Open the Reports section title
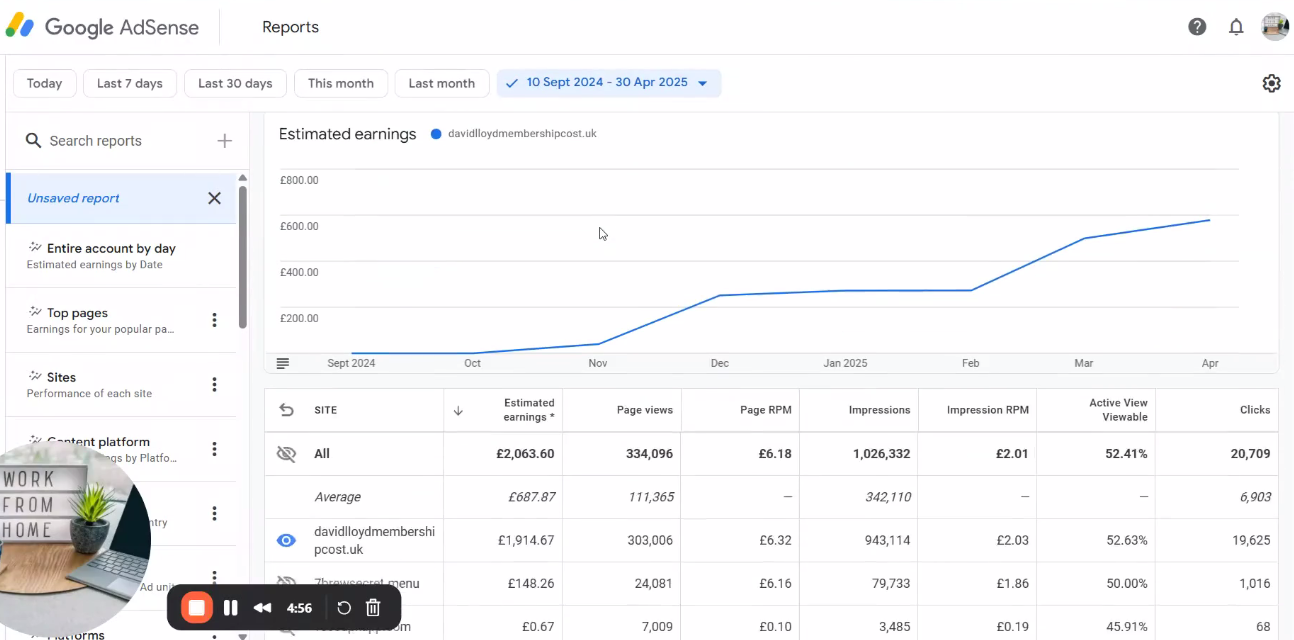Image resolution: width=1294 pixels, height=640 pixels. click(x=290, y=27)
